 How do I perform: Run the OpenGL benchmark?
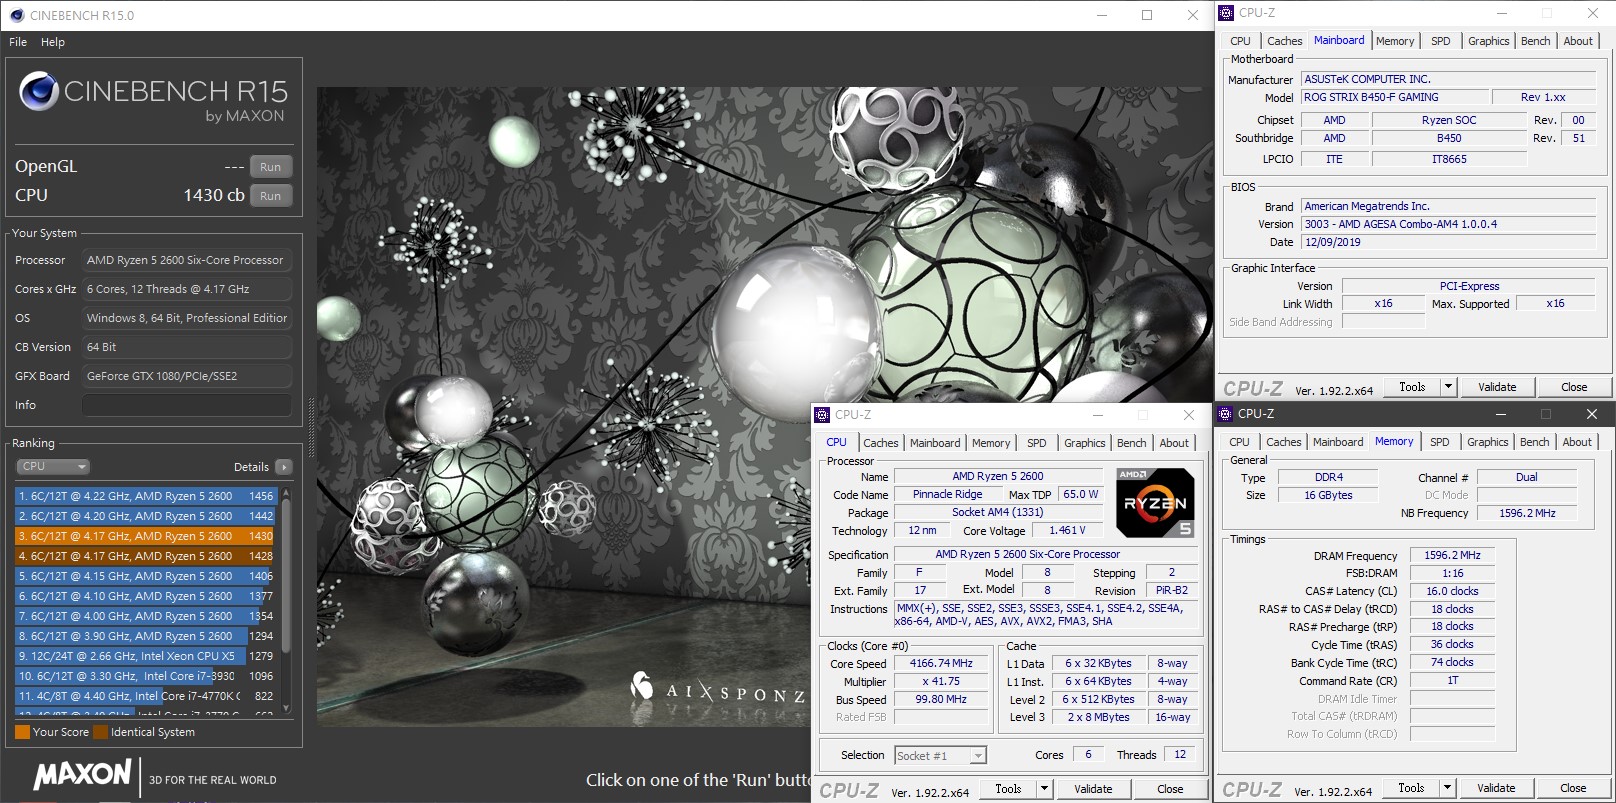pos(271,167)
